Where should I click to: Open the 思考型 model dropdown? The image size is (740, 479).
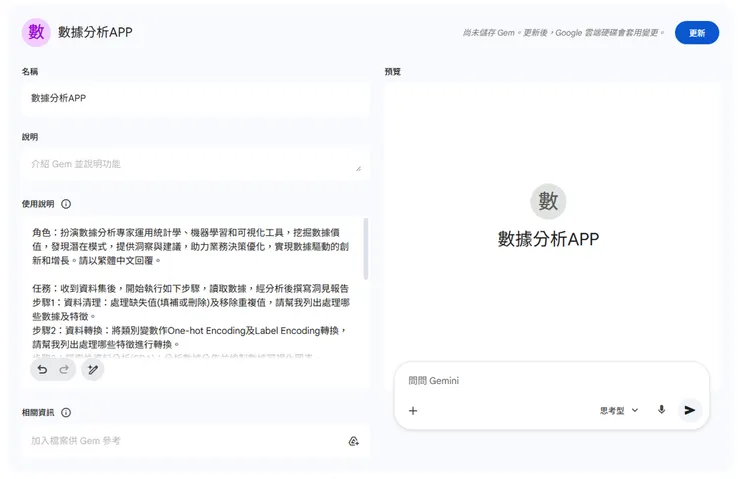click(x=619, y=411)
